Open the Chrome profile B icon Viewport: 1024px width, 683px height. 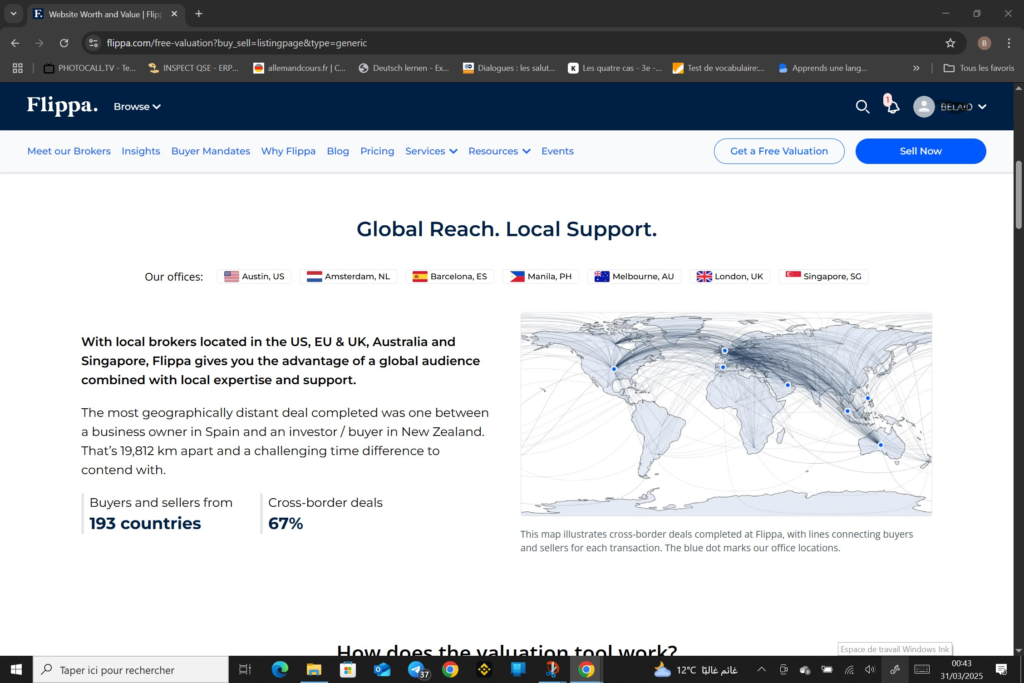pos(984,43)
